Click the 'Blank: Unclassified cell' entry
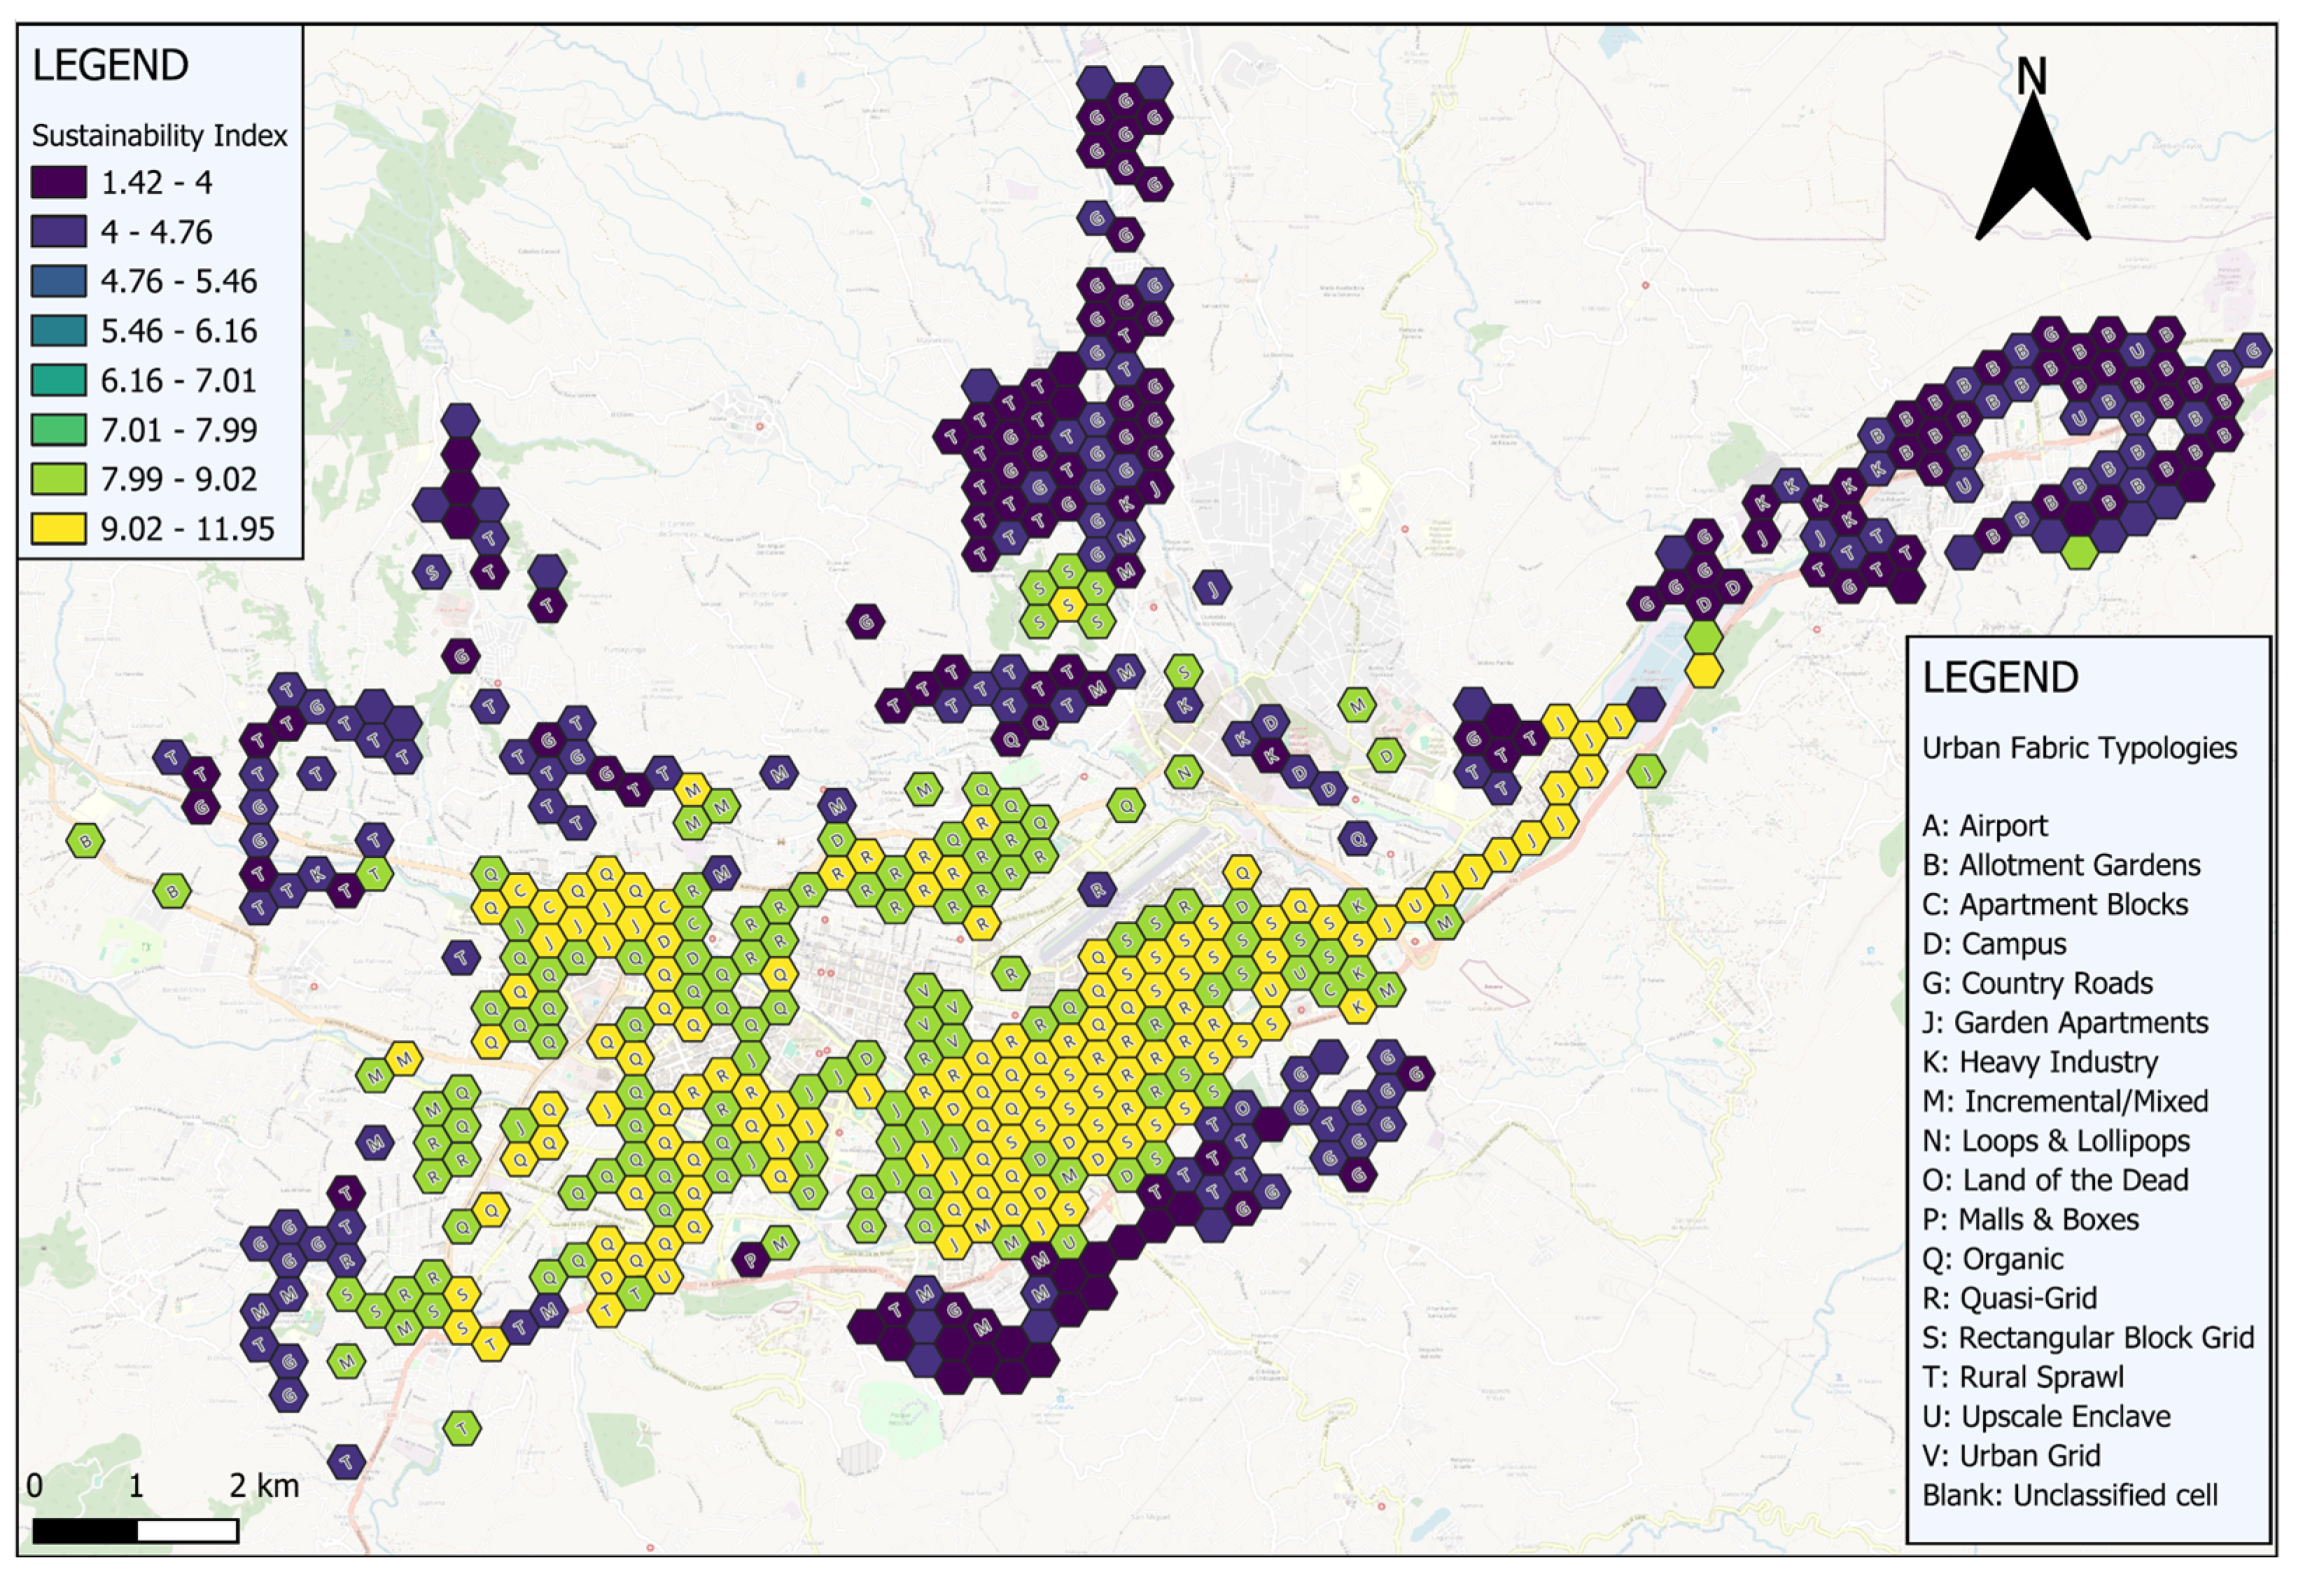 (2069, 1495)
